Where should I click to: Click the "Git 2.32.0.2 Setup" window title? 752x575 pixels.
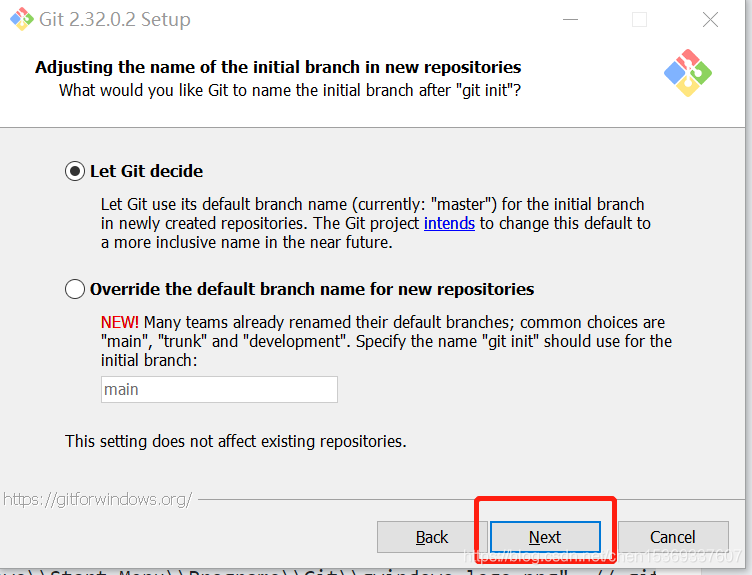coord(115,20)
